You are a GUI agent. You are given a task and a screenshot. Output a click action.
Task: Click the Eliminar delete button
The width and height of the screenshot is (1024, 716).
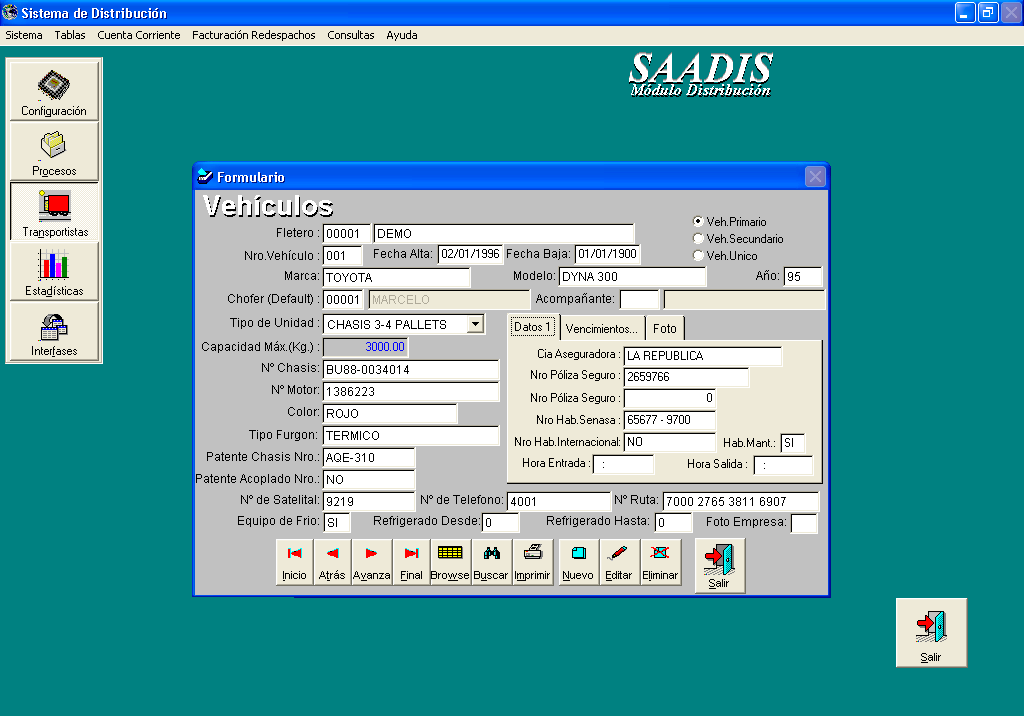[660, 562]
